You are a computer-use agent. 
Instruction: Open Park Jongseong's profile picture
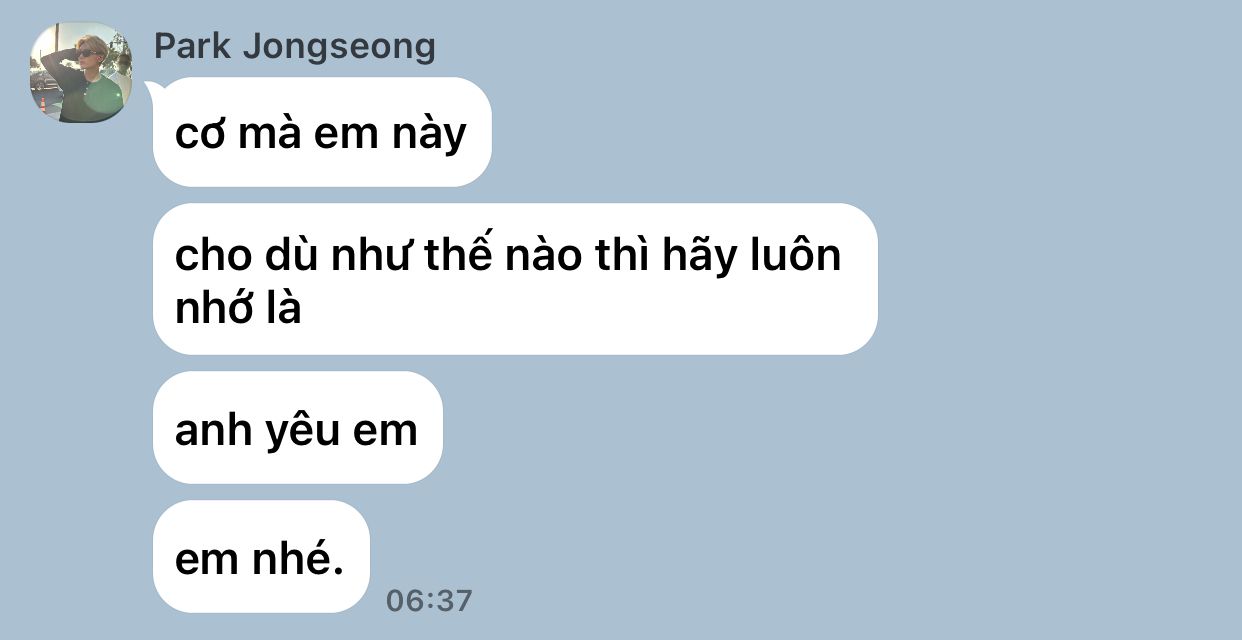(82, 73)
